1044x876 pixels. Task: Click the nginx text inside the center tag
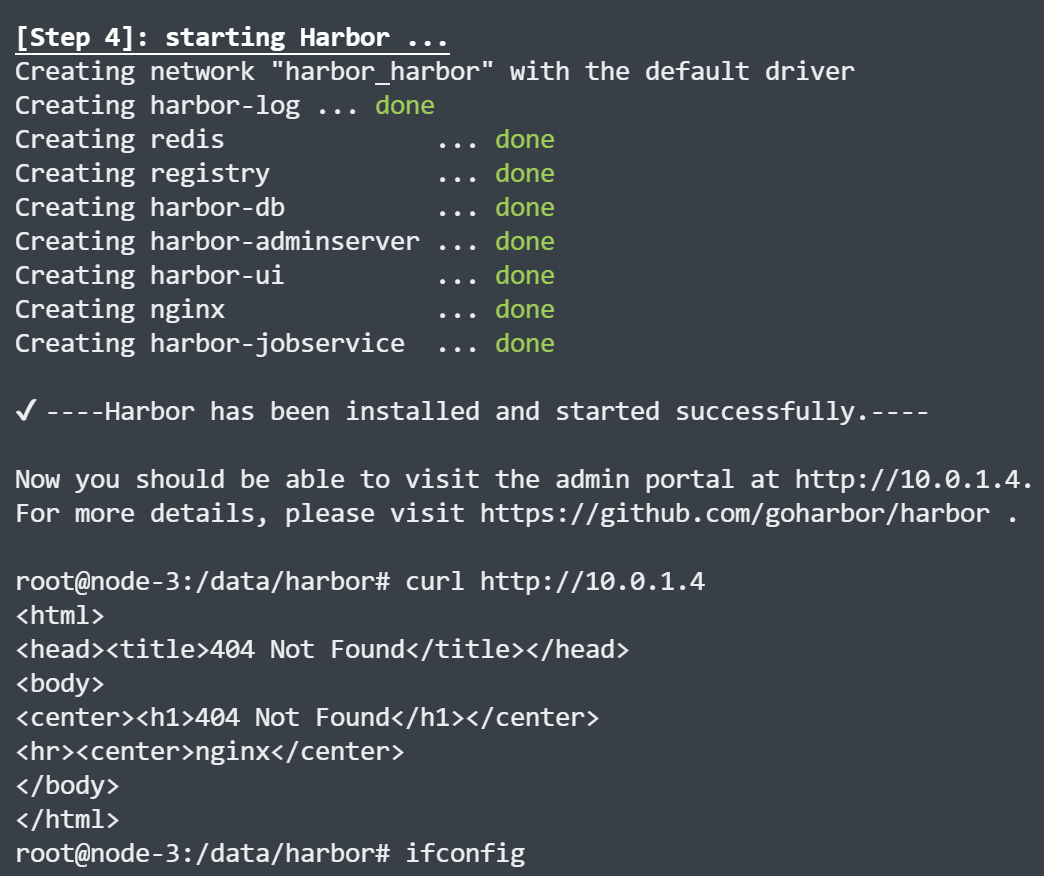pyautogui.click(x=239, y=752)
